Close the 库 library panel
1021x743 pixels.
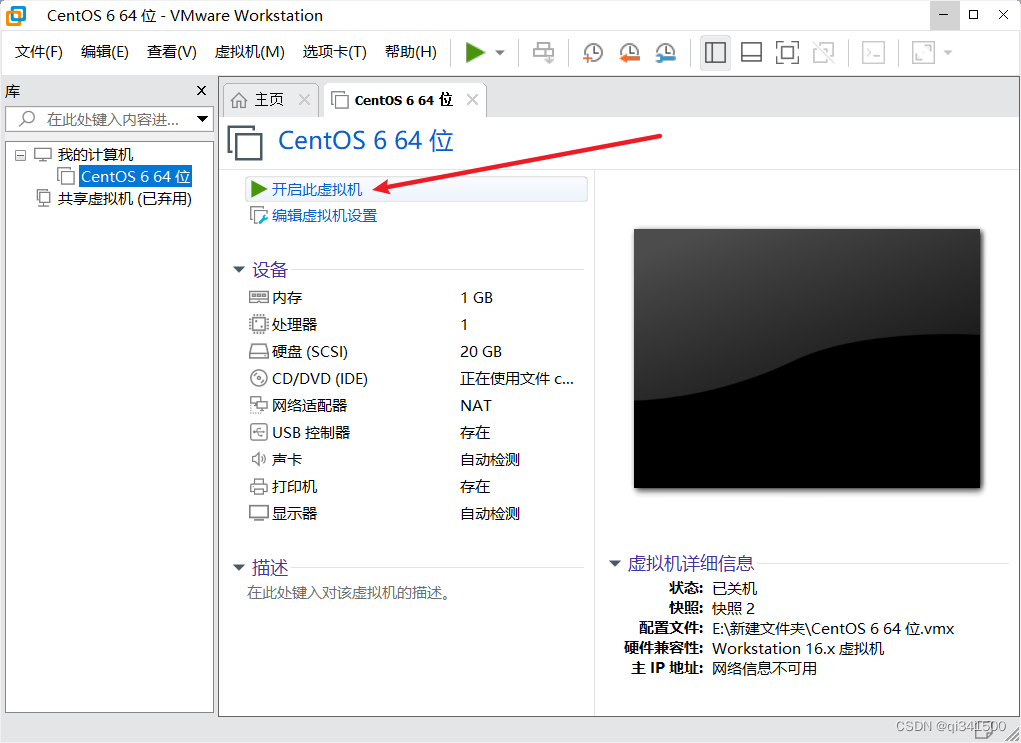coord(202,91)
